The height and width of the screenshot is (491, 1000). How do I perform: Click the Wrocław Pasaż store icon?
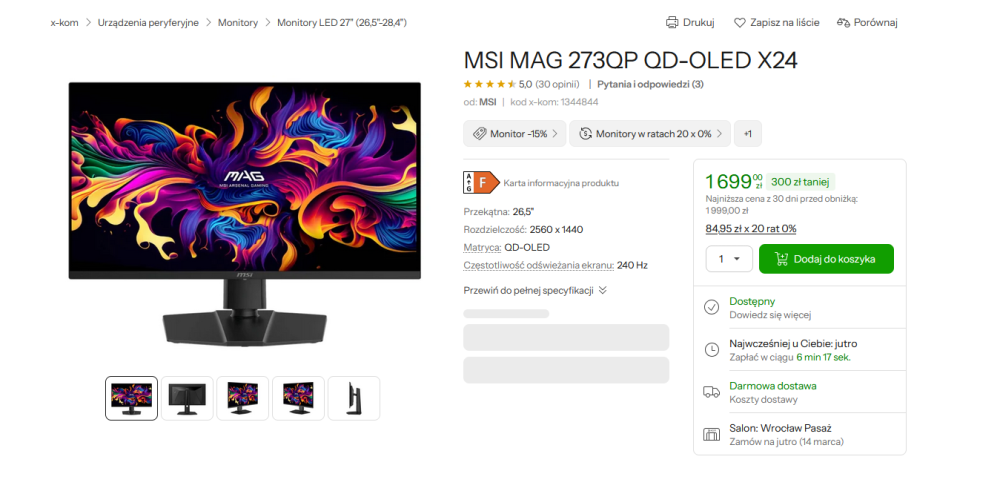[x=711, y=434]
